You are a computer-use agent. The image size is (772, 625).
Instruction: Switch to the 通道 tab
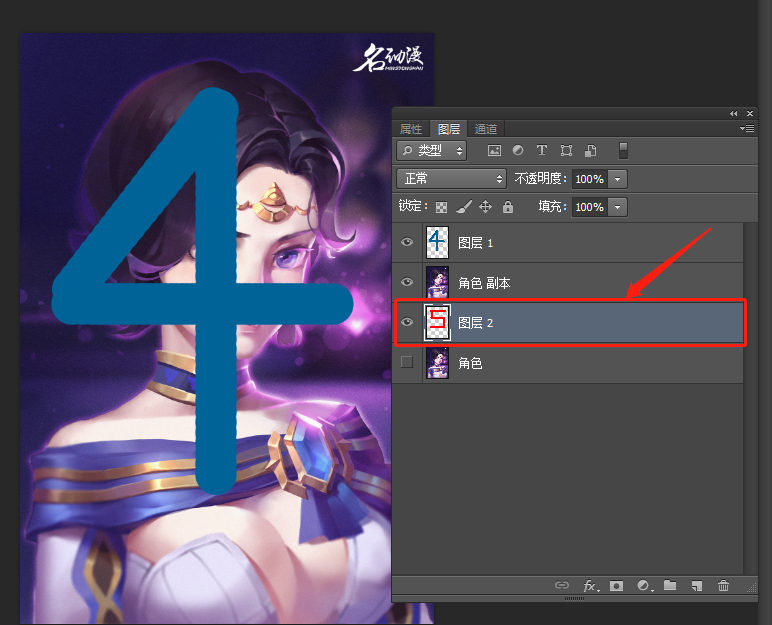pyautogui.click(x=486, y=129)
